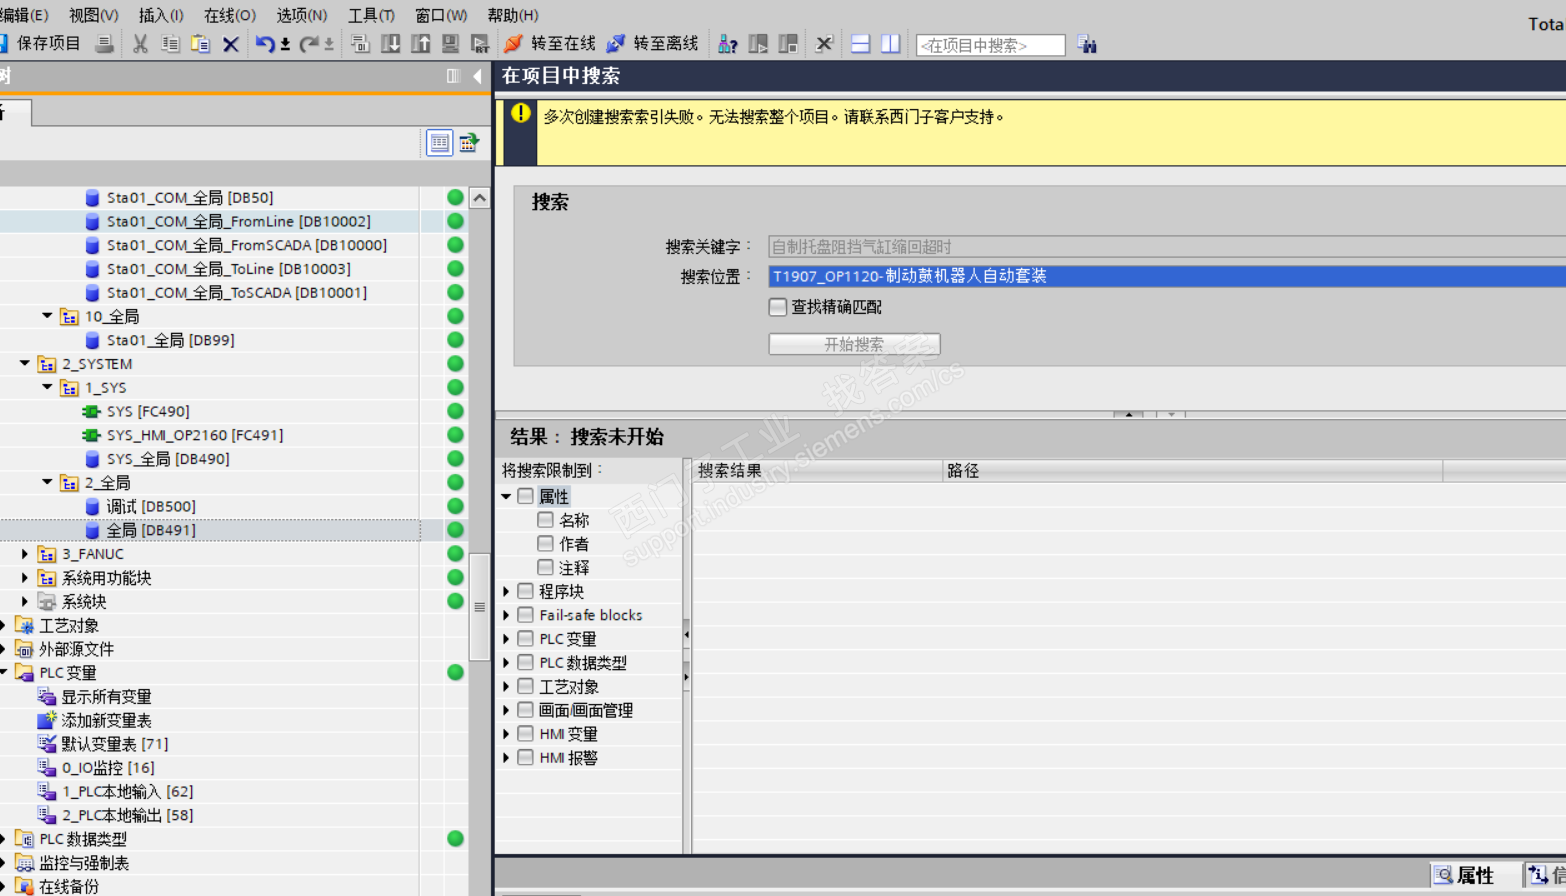Click the stop CPU icon
Image resolution: width=1566 pixels, height=896 pixels.
[x=788, y=44]
